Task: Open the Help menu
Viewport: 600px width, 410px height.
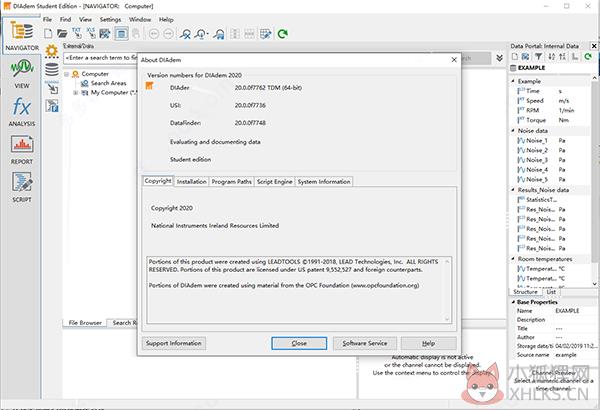Action: [166, 19]
